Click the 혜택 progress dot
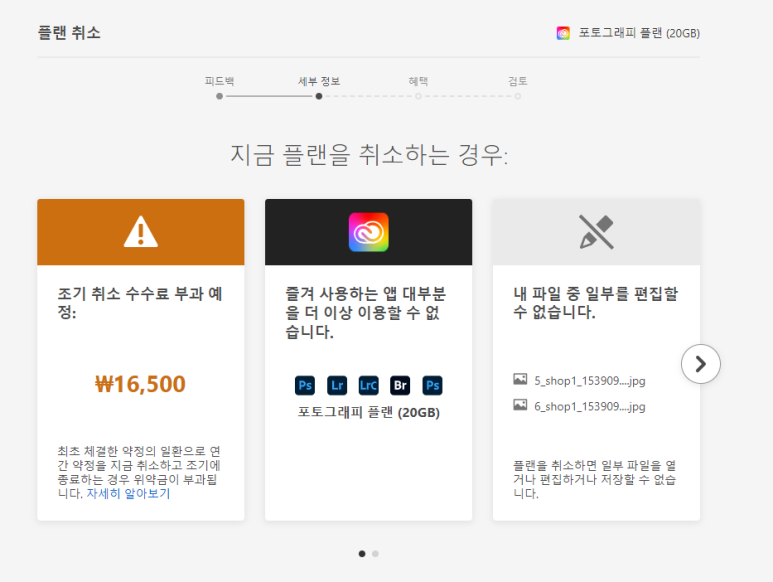 [418, 96]
